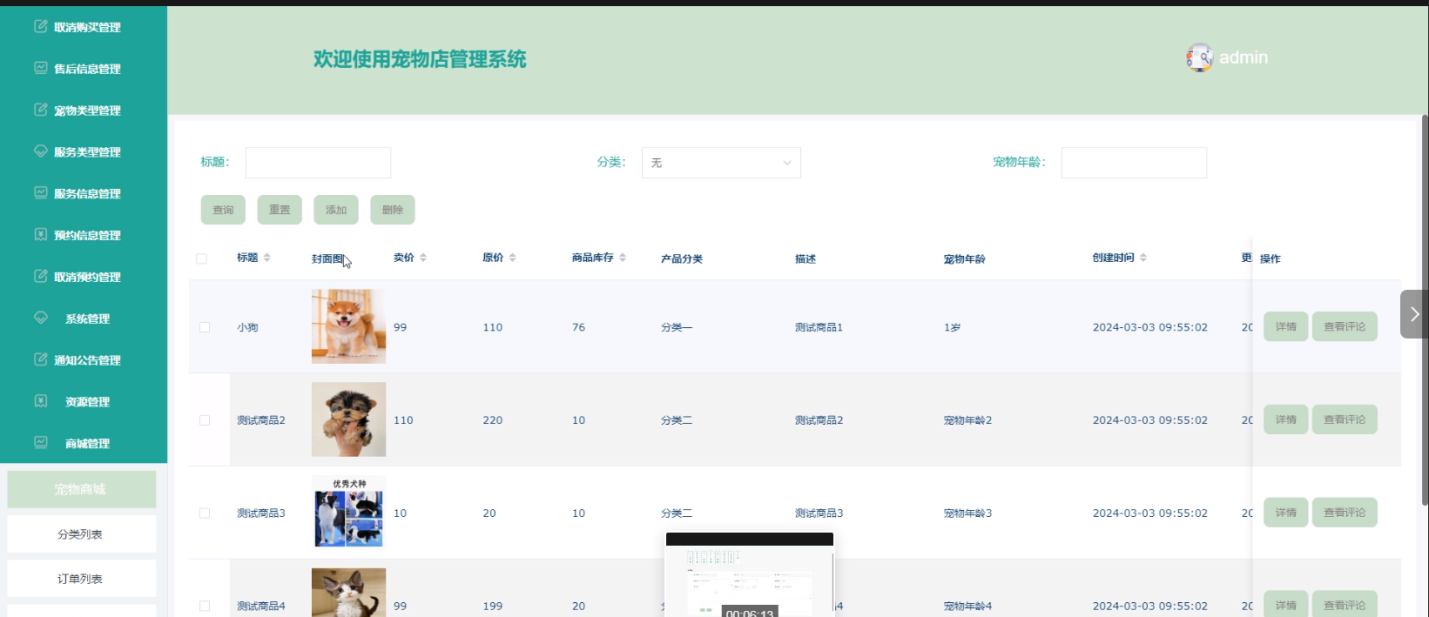The image size is (1429, 617).
Task: Click the 售后信息管理 sidebar icon
Action: [x=41, y=69]
